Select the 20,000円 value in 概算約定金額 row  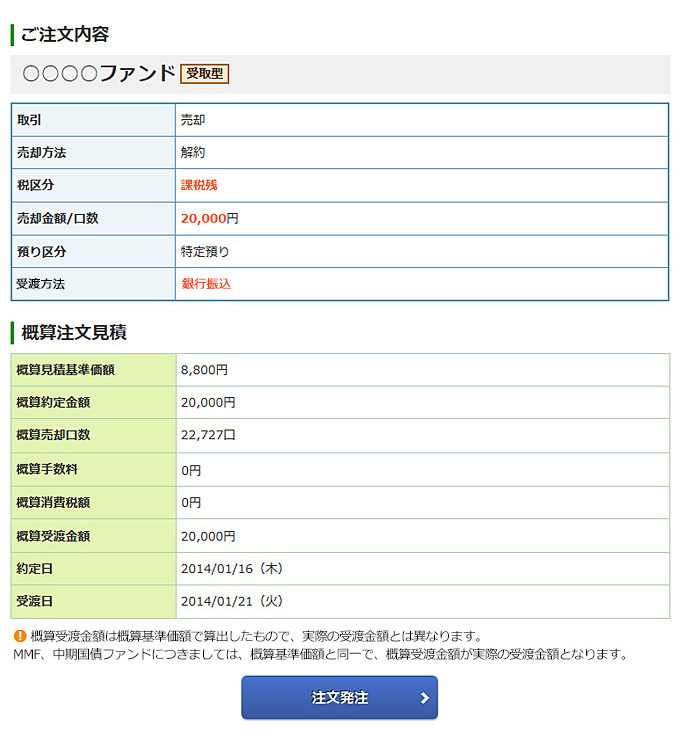point(208,402)
